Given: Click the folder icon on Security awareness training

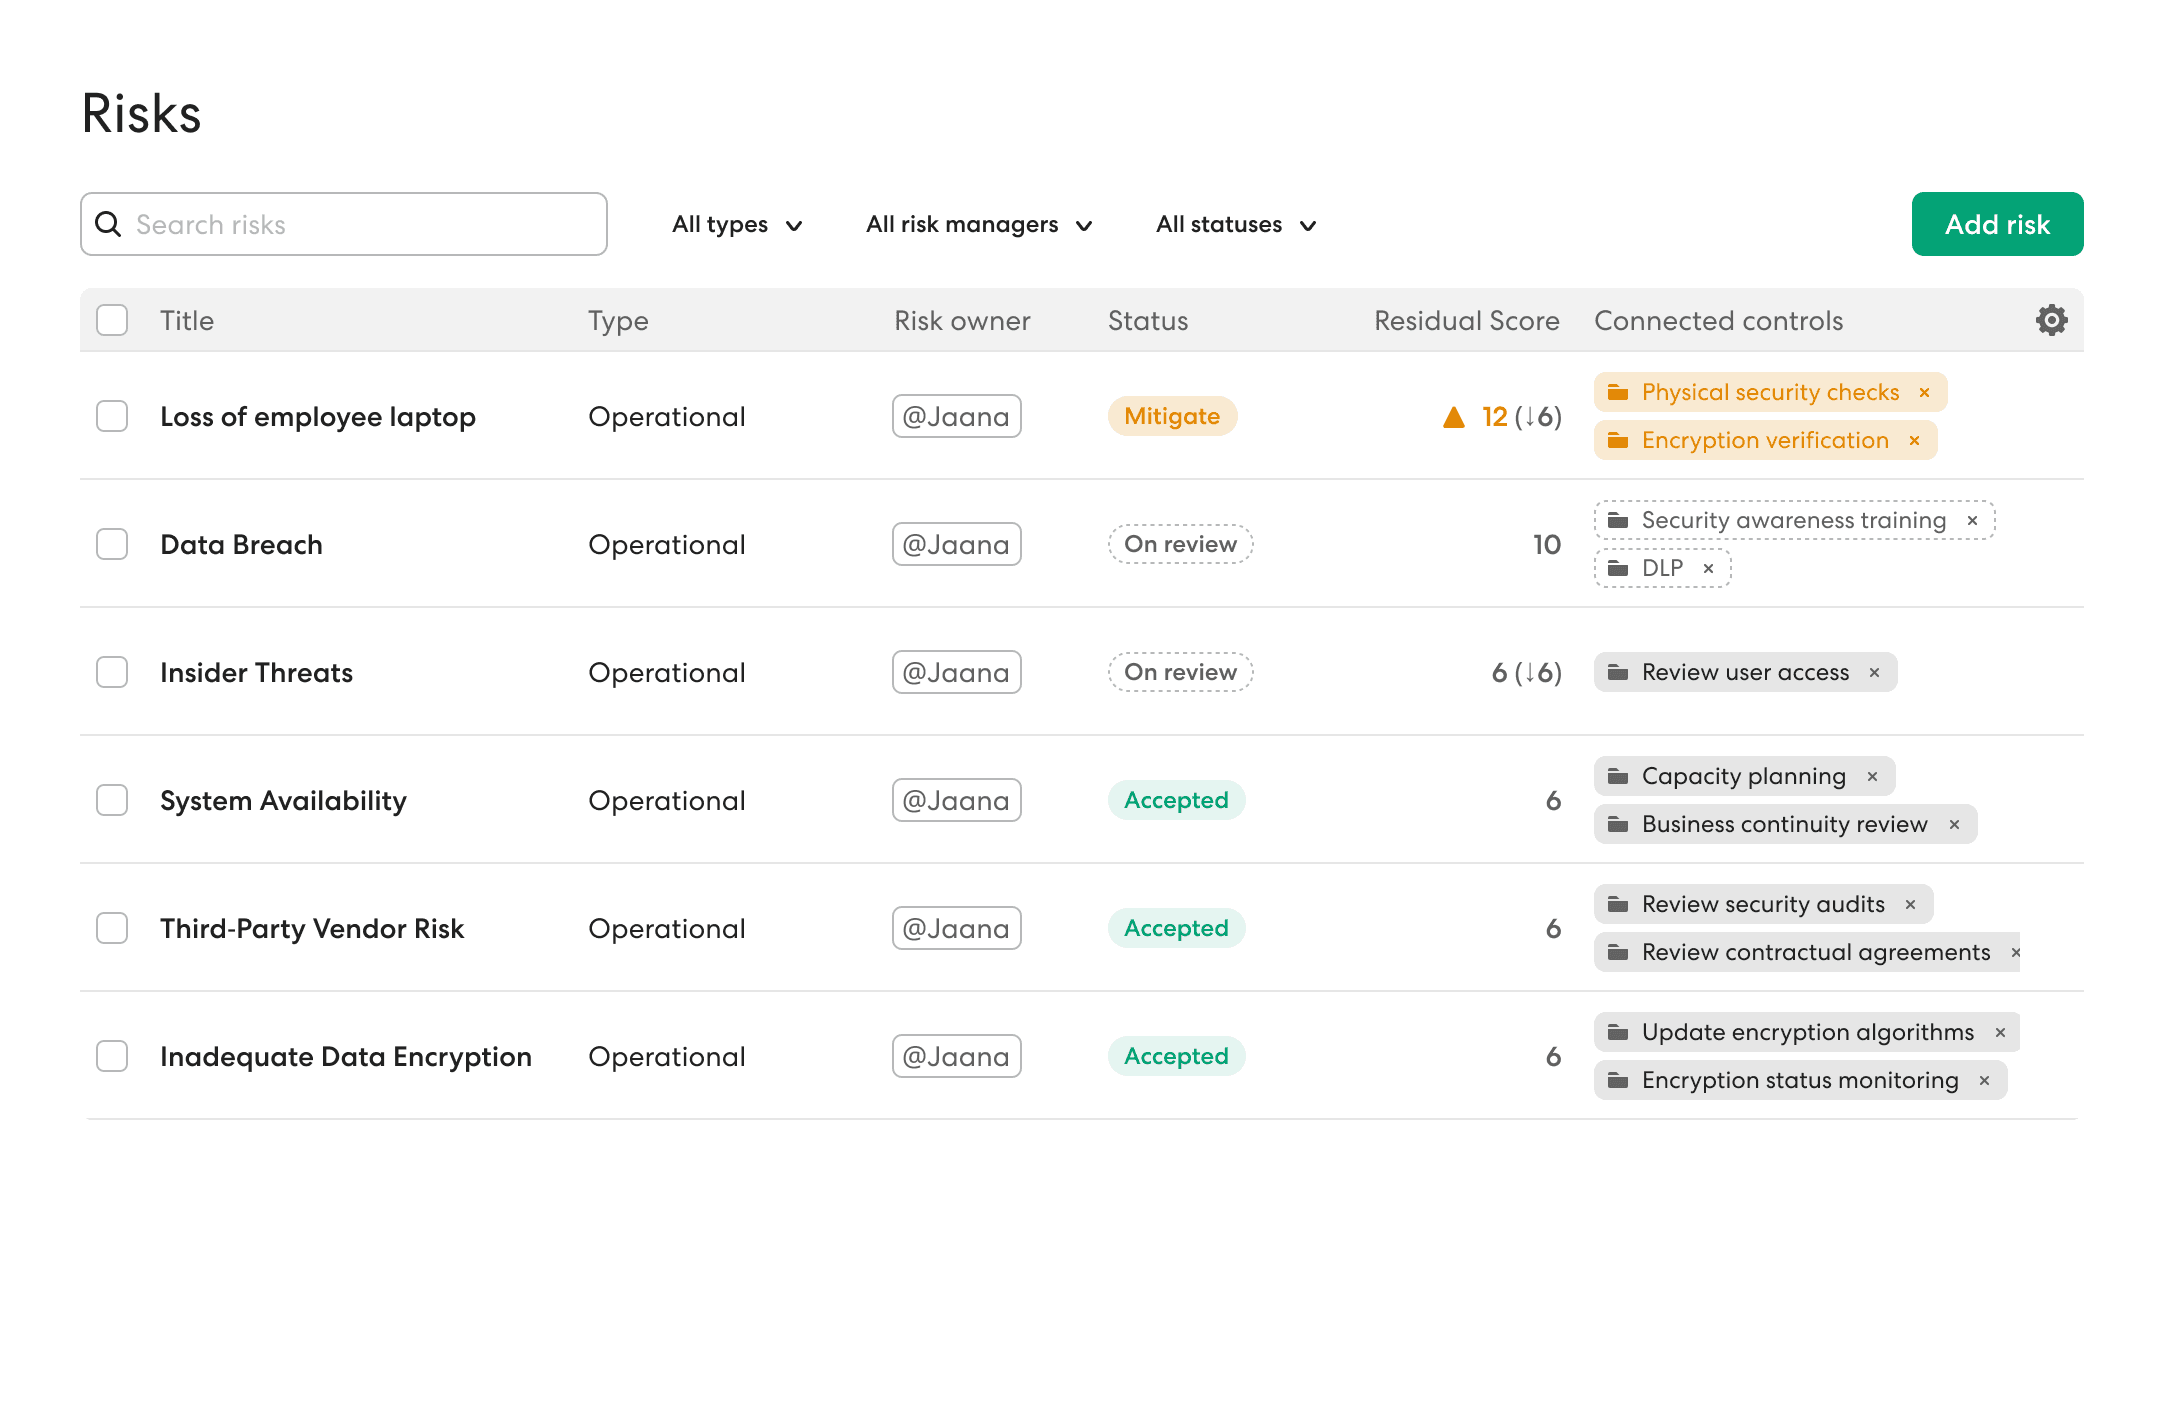Looking at the screenshot, I should 1618,520.
